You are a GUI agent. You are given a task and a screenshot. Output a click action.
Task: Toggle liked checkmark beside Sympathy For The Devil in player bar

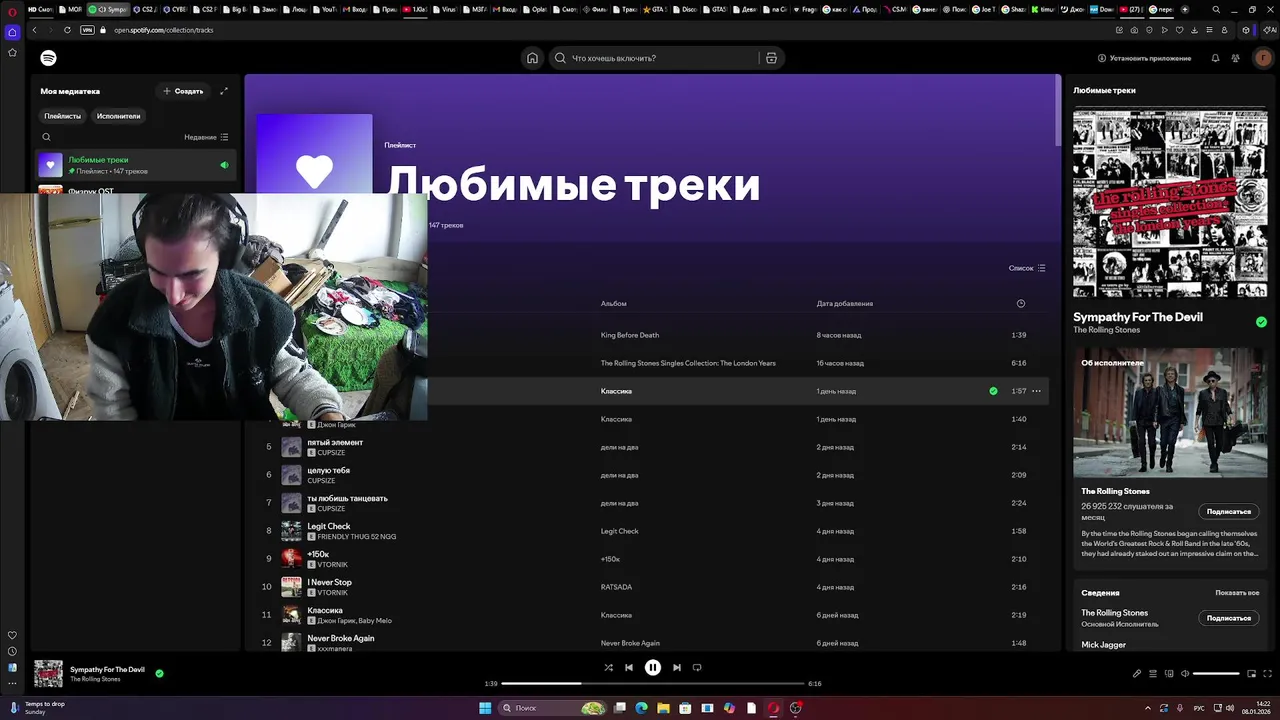click(x=159, y=673)
